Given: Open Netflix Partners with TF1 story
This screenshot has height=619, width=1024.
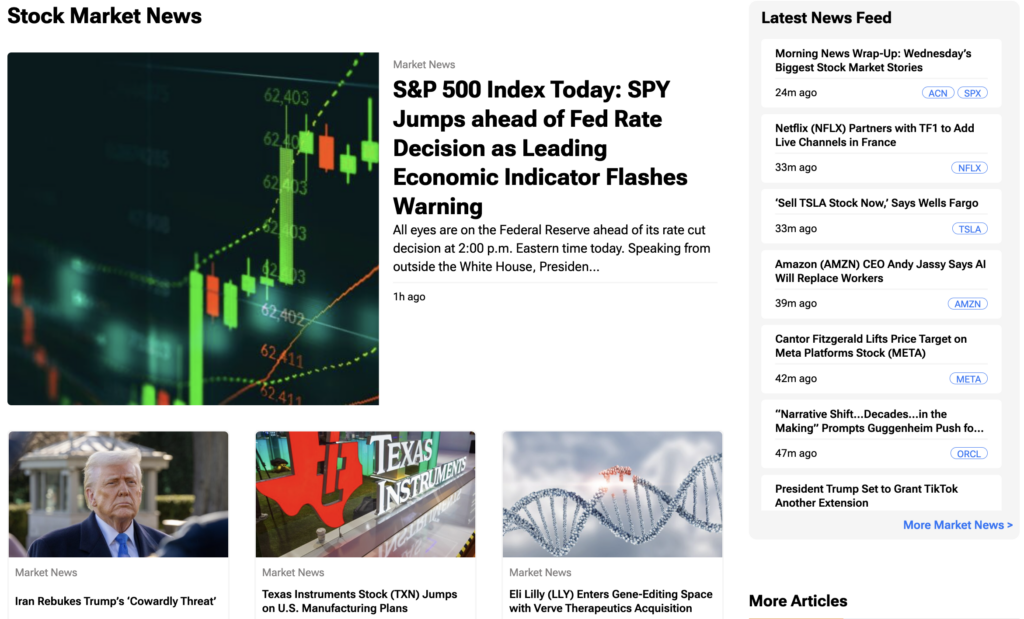Looking at the screenshot, I should tap(874, 135).
